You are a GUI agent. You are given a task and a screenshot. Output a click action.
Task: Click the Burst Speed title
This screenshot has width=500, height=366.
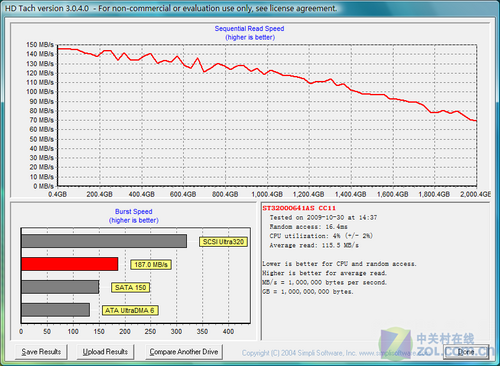(134, 212)
